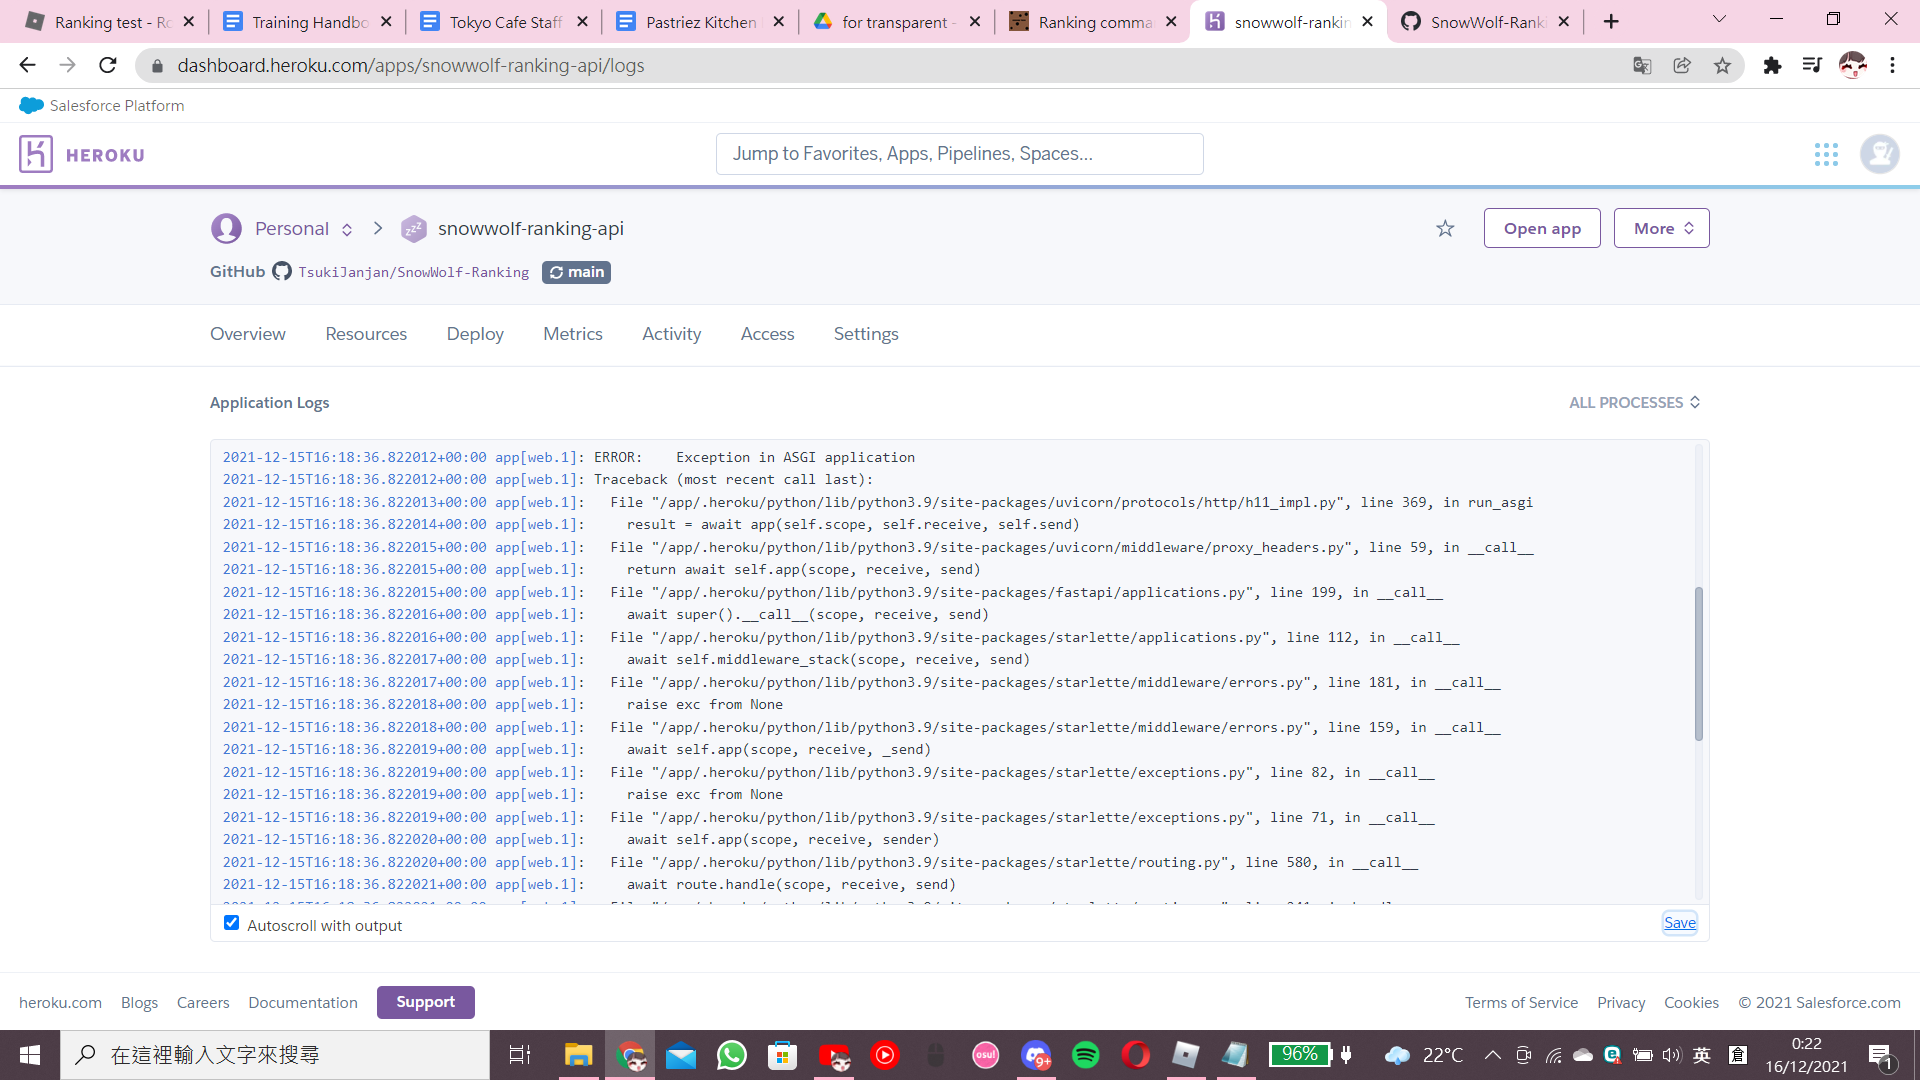Open TsukiJanjan/SnowWolf-Ranking repo link
Image resolution: width=1920 pixels, height=1080 pixels.
(x=413, y=272)
